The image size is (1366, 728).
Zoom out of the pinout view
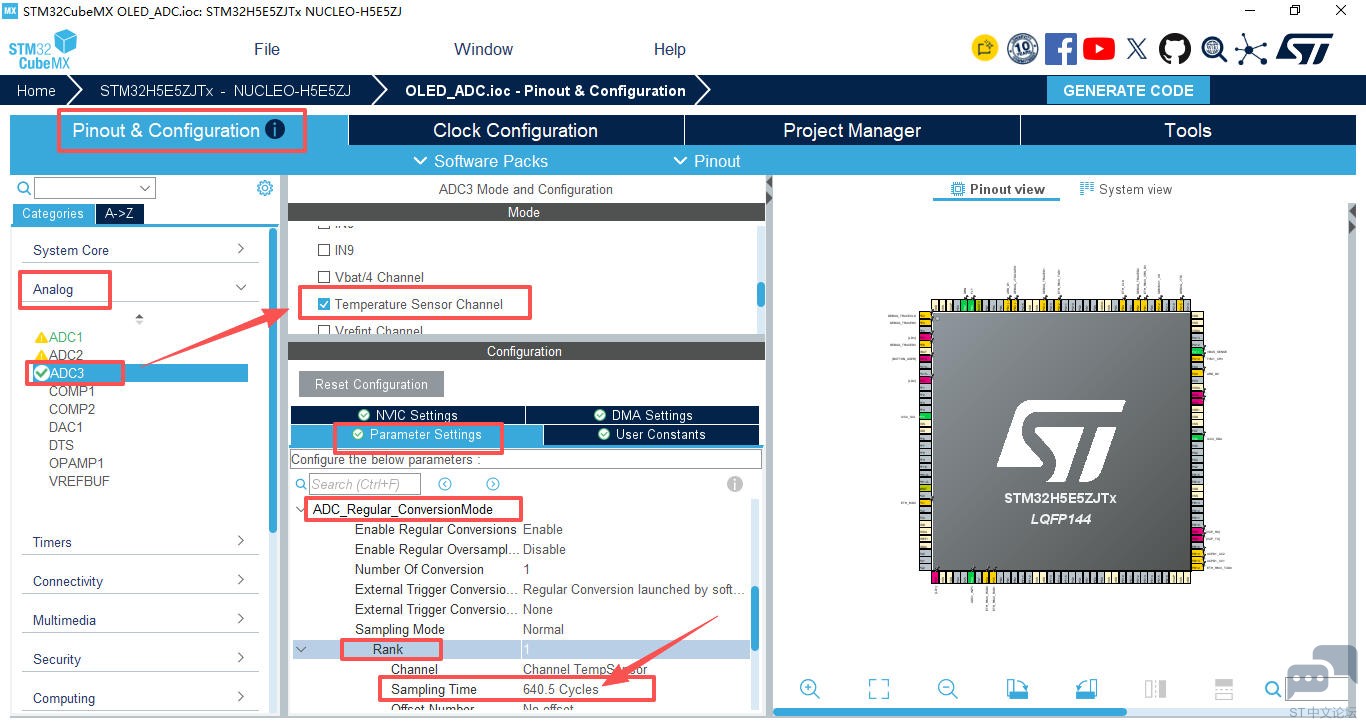948,689
